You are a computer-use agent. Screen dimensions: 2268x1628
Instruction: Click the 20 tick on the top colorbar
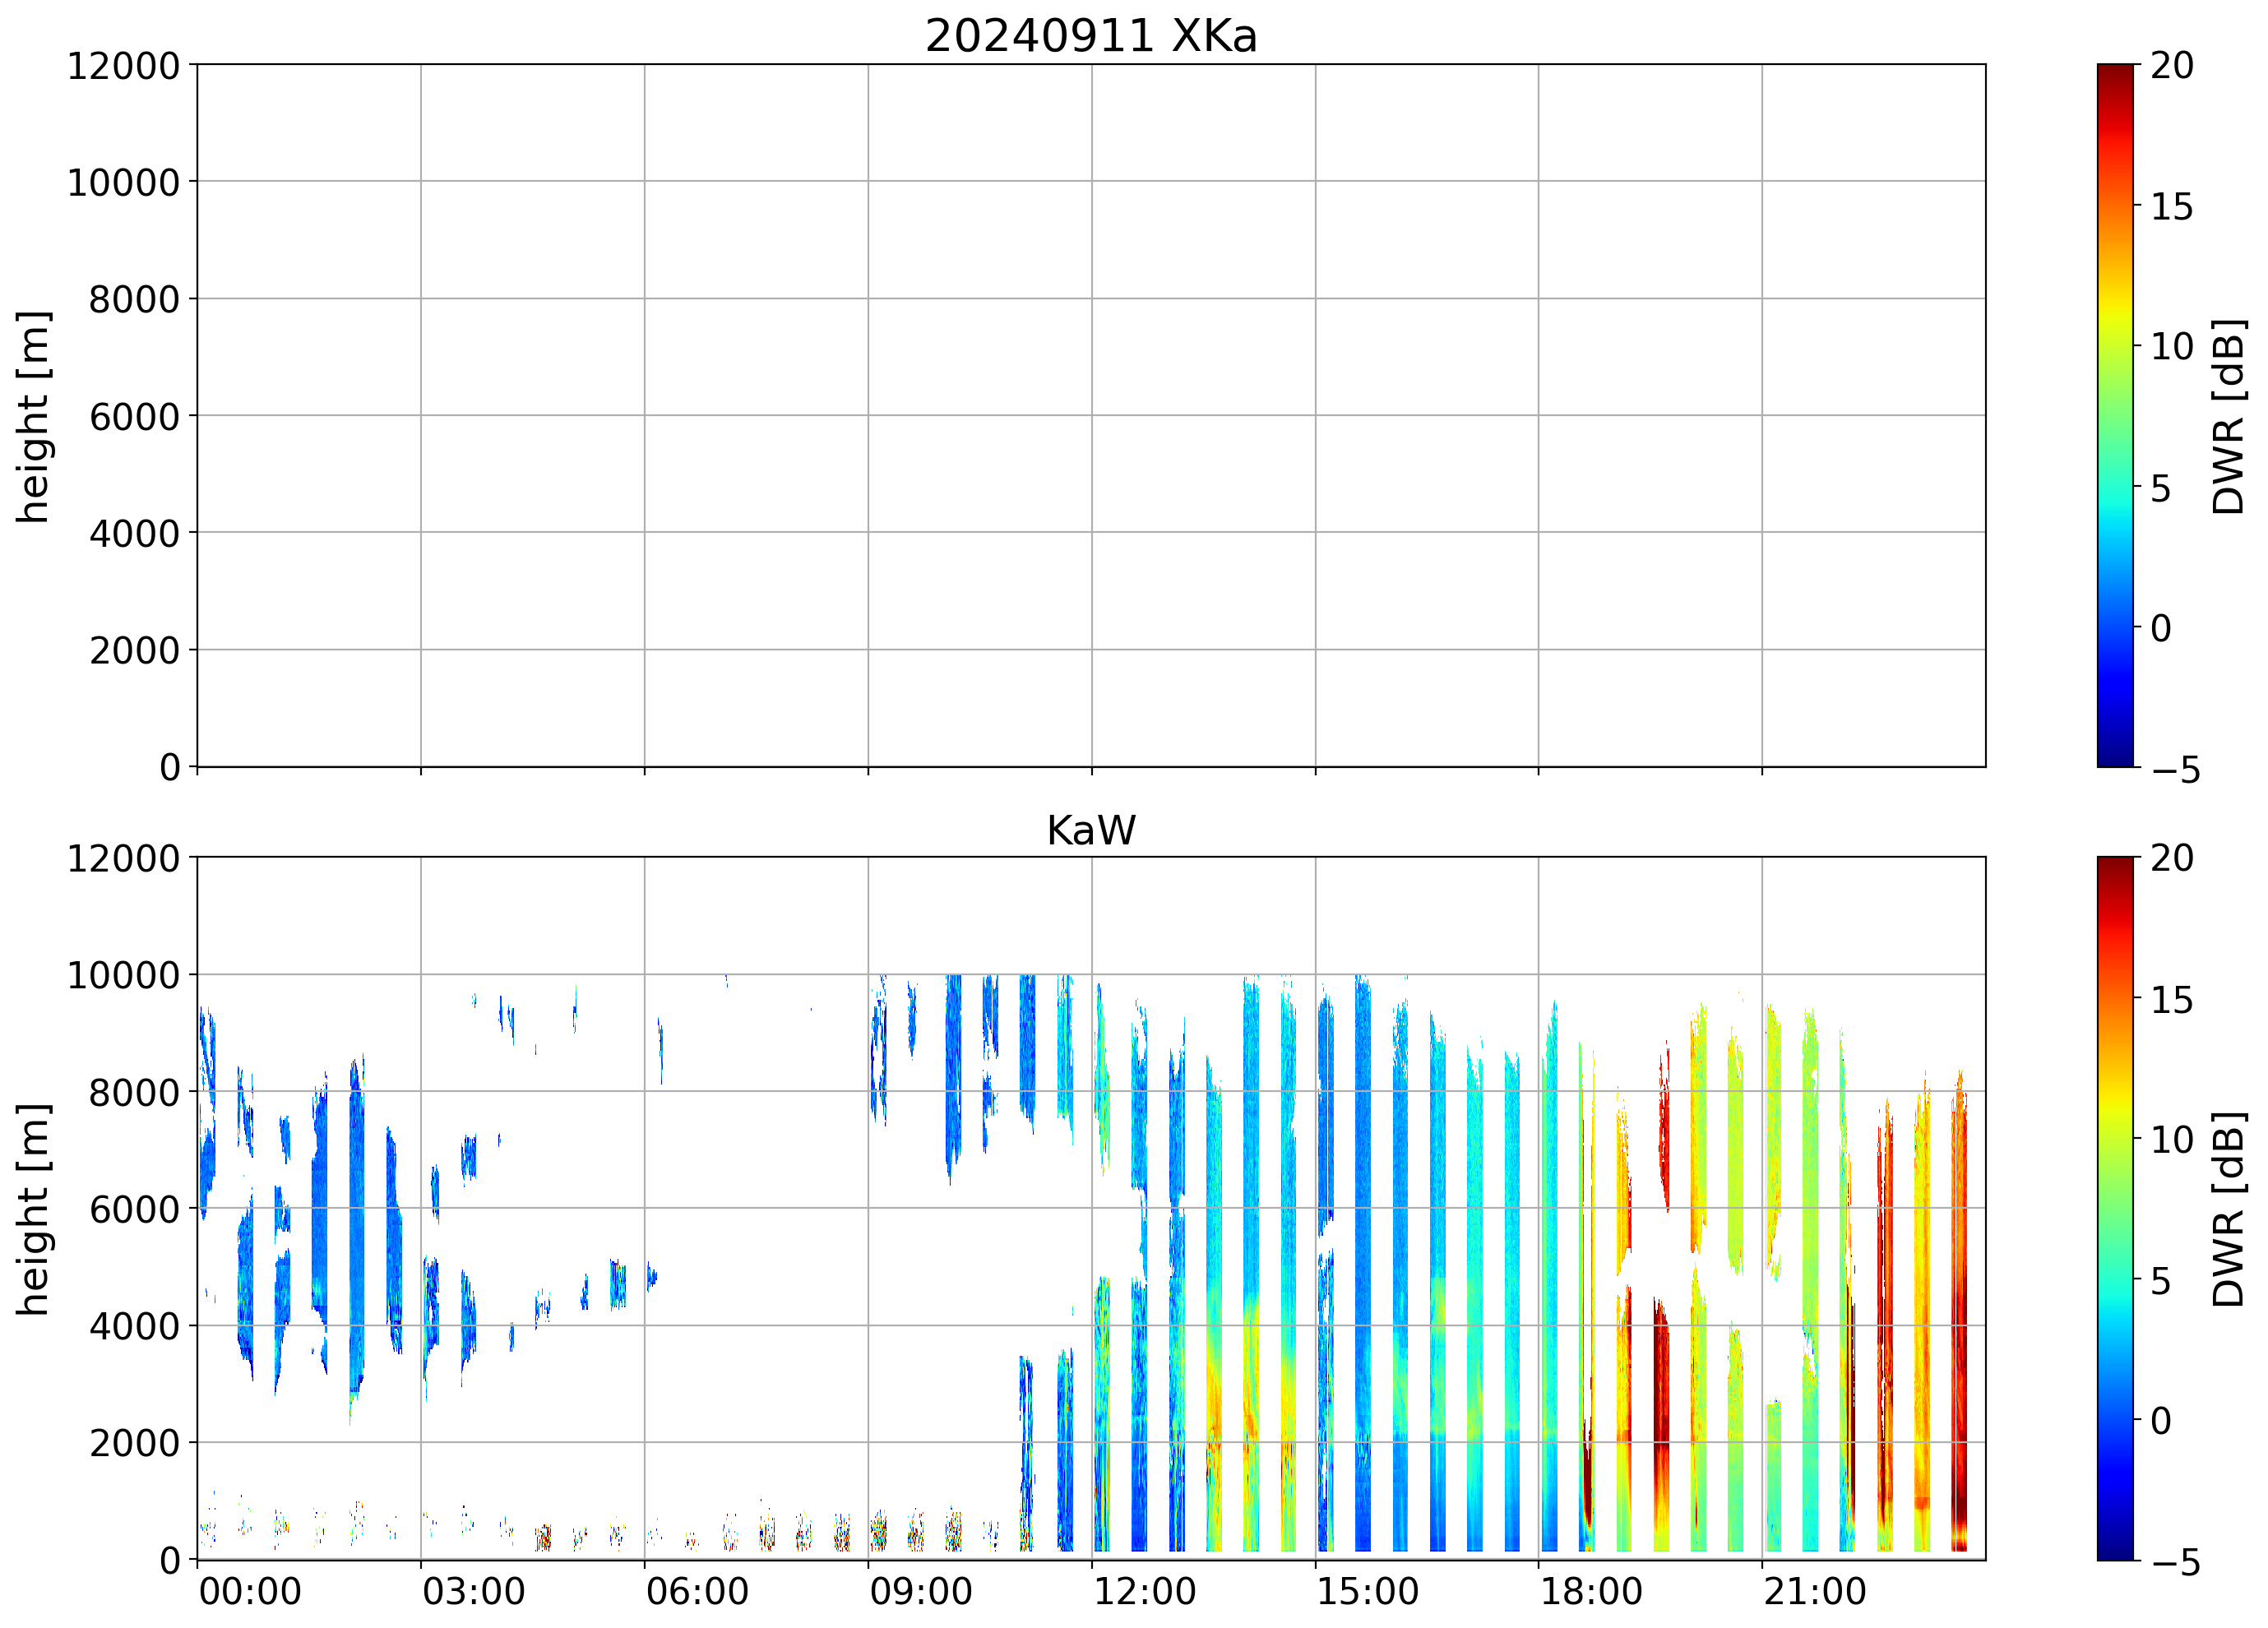2171,66
